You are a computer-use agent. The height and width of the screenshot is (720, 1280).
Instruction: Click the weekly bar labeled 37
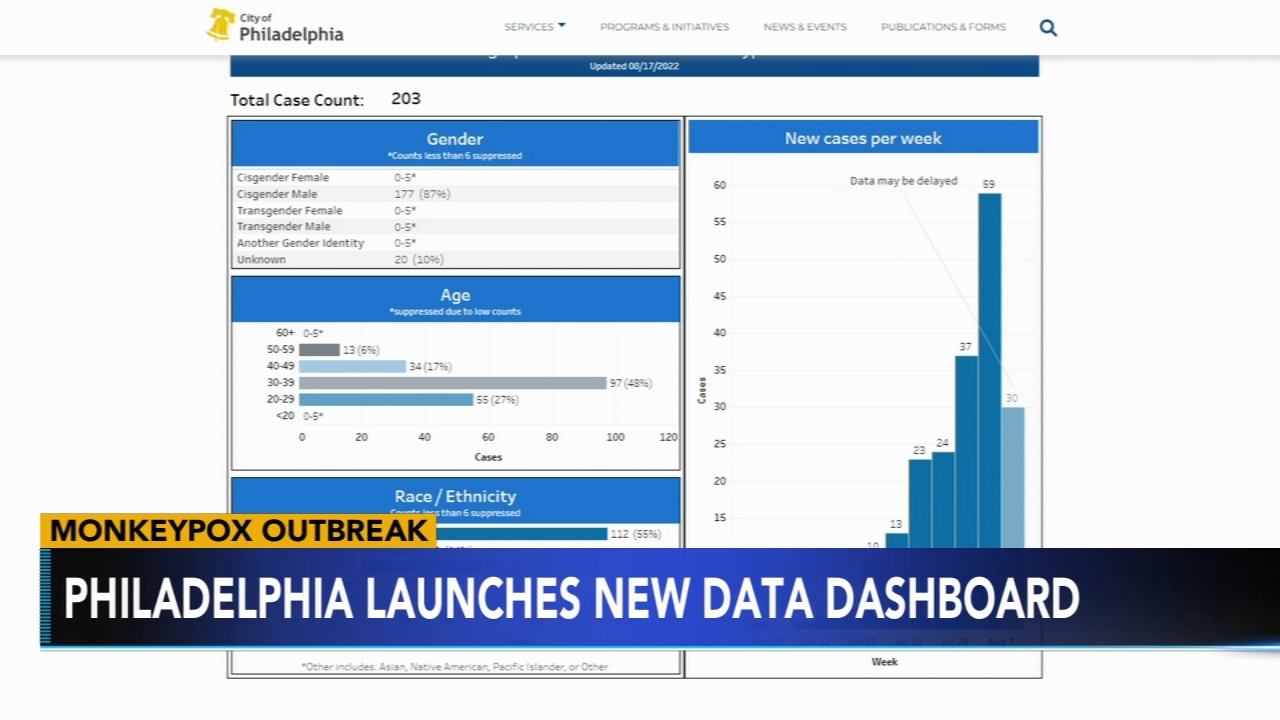(x=966, y=452)
